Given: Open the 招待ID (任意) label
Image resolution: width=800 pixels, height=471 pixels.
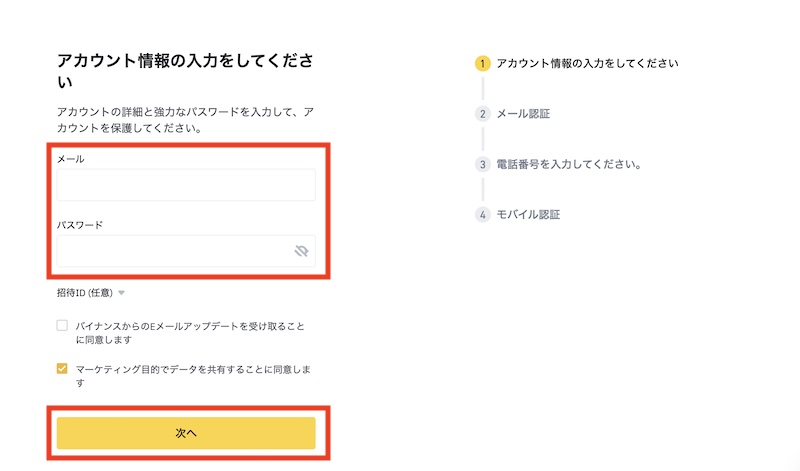Looking at the screenshot, I should tap(84, 293).
